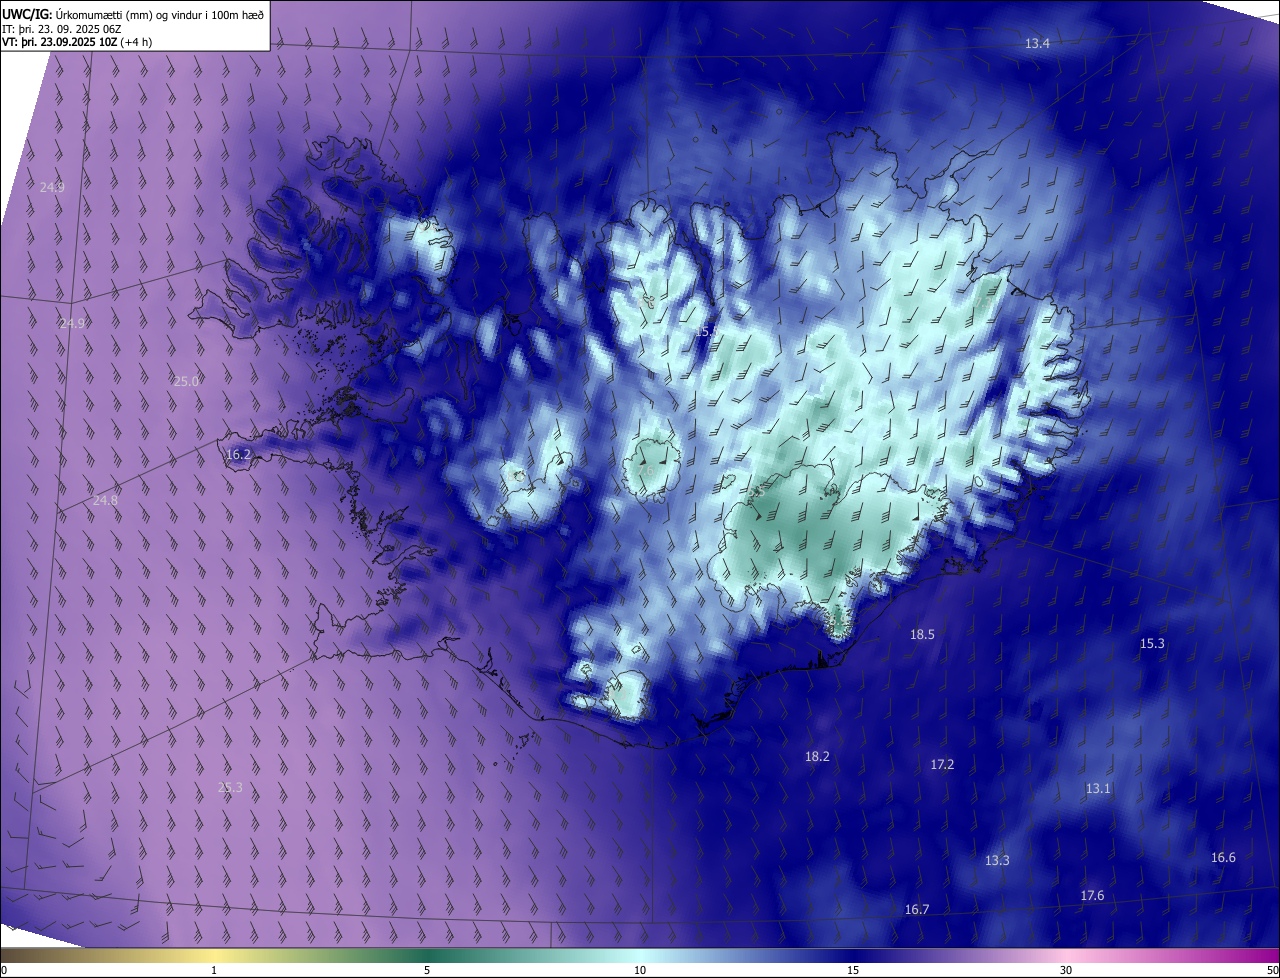Viewport: 1280px width, 978px height.
Task: Click the map value 16.6
Action: click(1223, 858)
